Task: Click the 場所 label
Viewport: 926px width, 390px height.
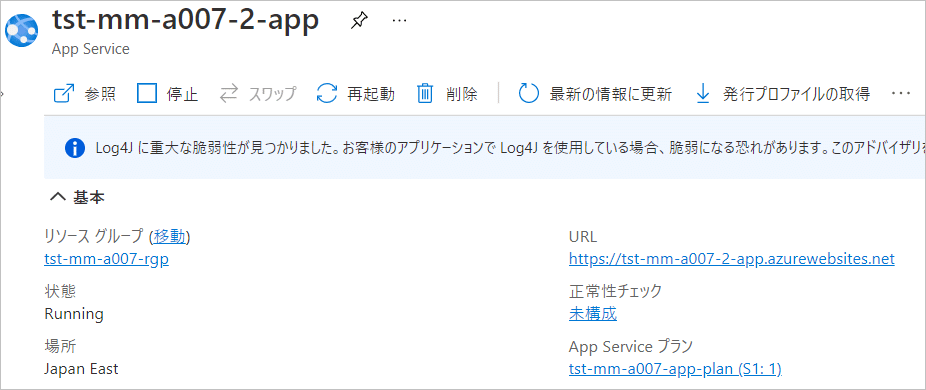Action: pos(60,346)
